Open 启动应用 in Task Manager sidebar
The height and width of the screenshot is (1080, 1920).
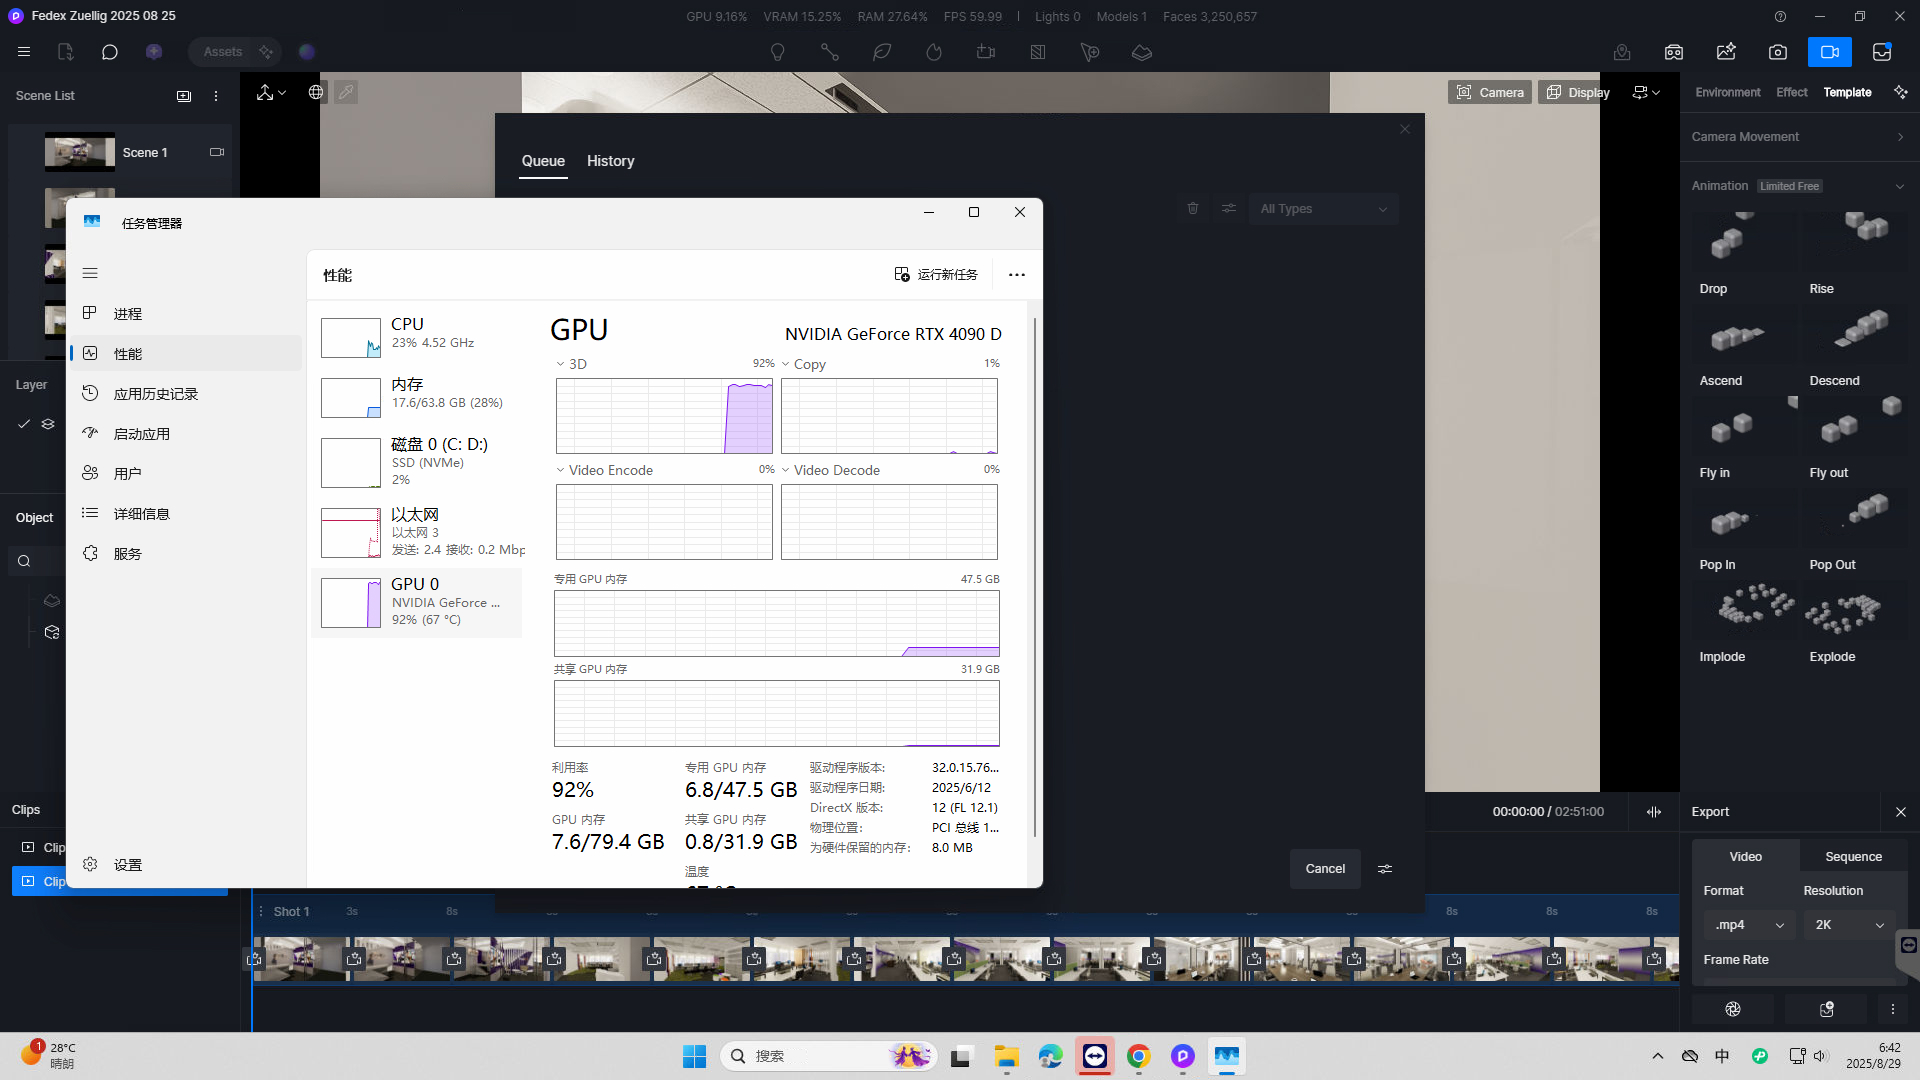point(186,434)
